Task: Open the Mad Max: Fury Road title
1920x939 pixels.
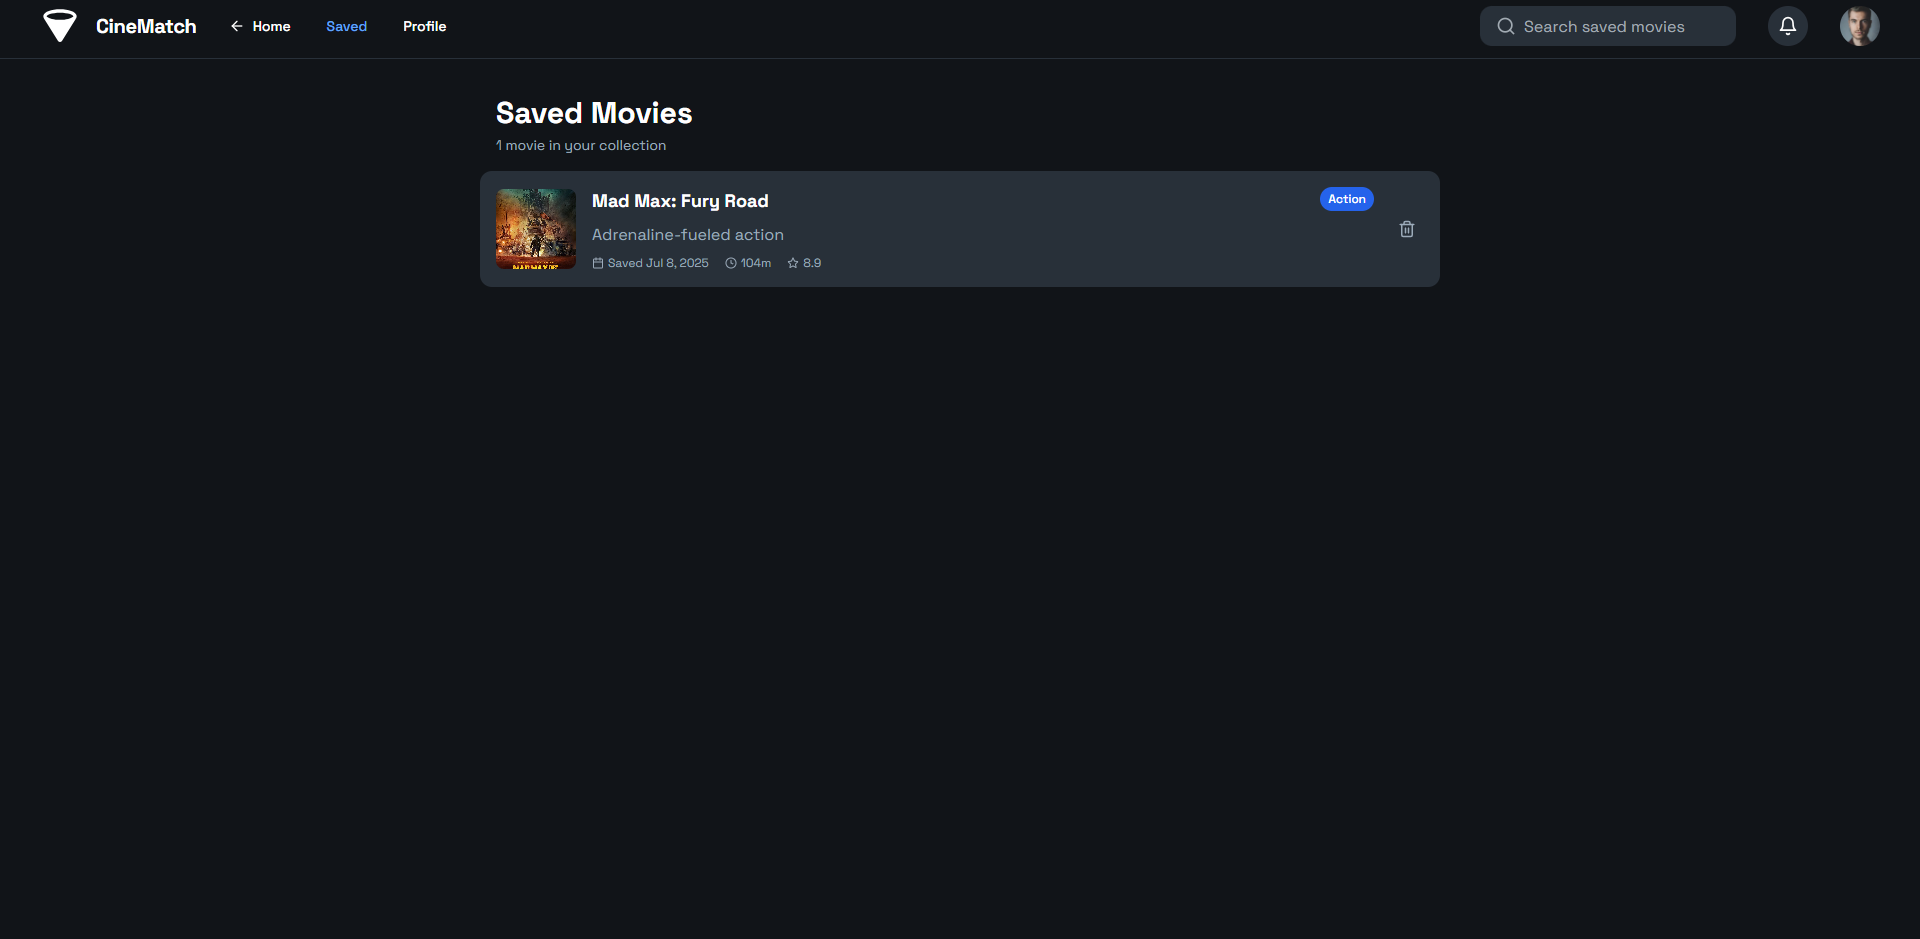Action: (679, 201)
